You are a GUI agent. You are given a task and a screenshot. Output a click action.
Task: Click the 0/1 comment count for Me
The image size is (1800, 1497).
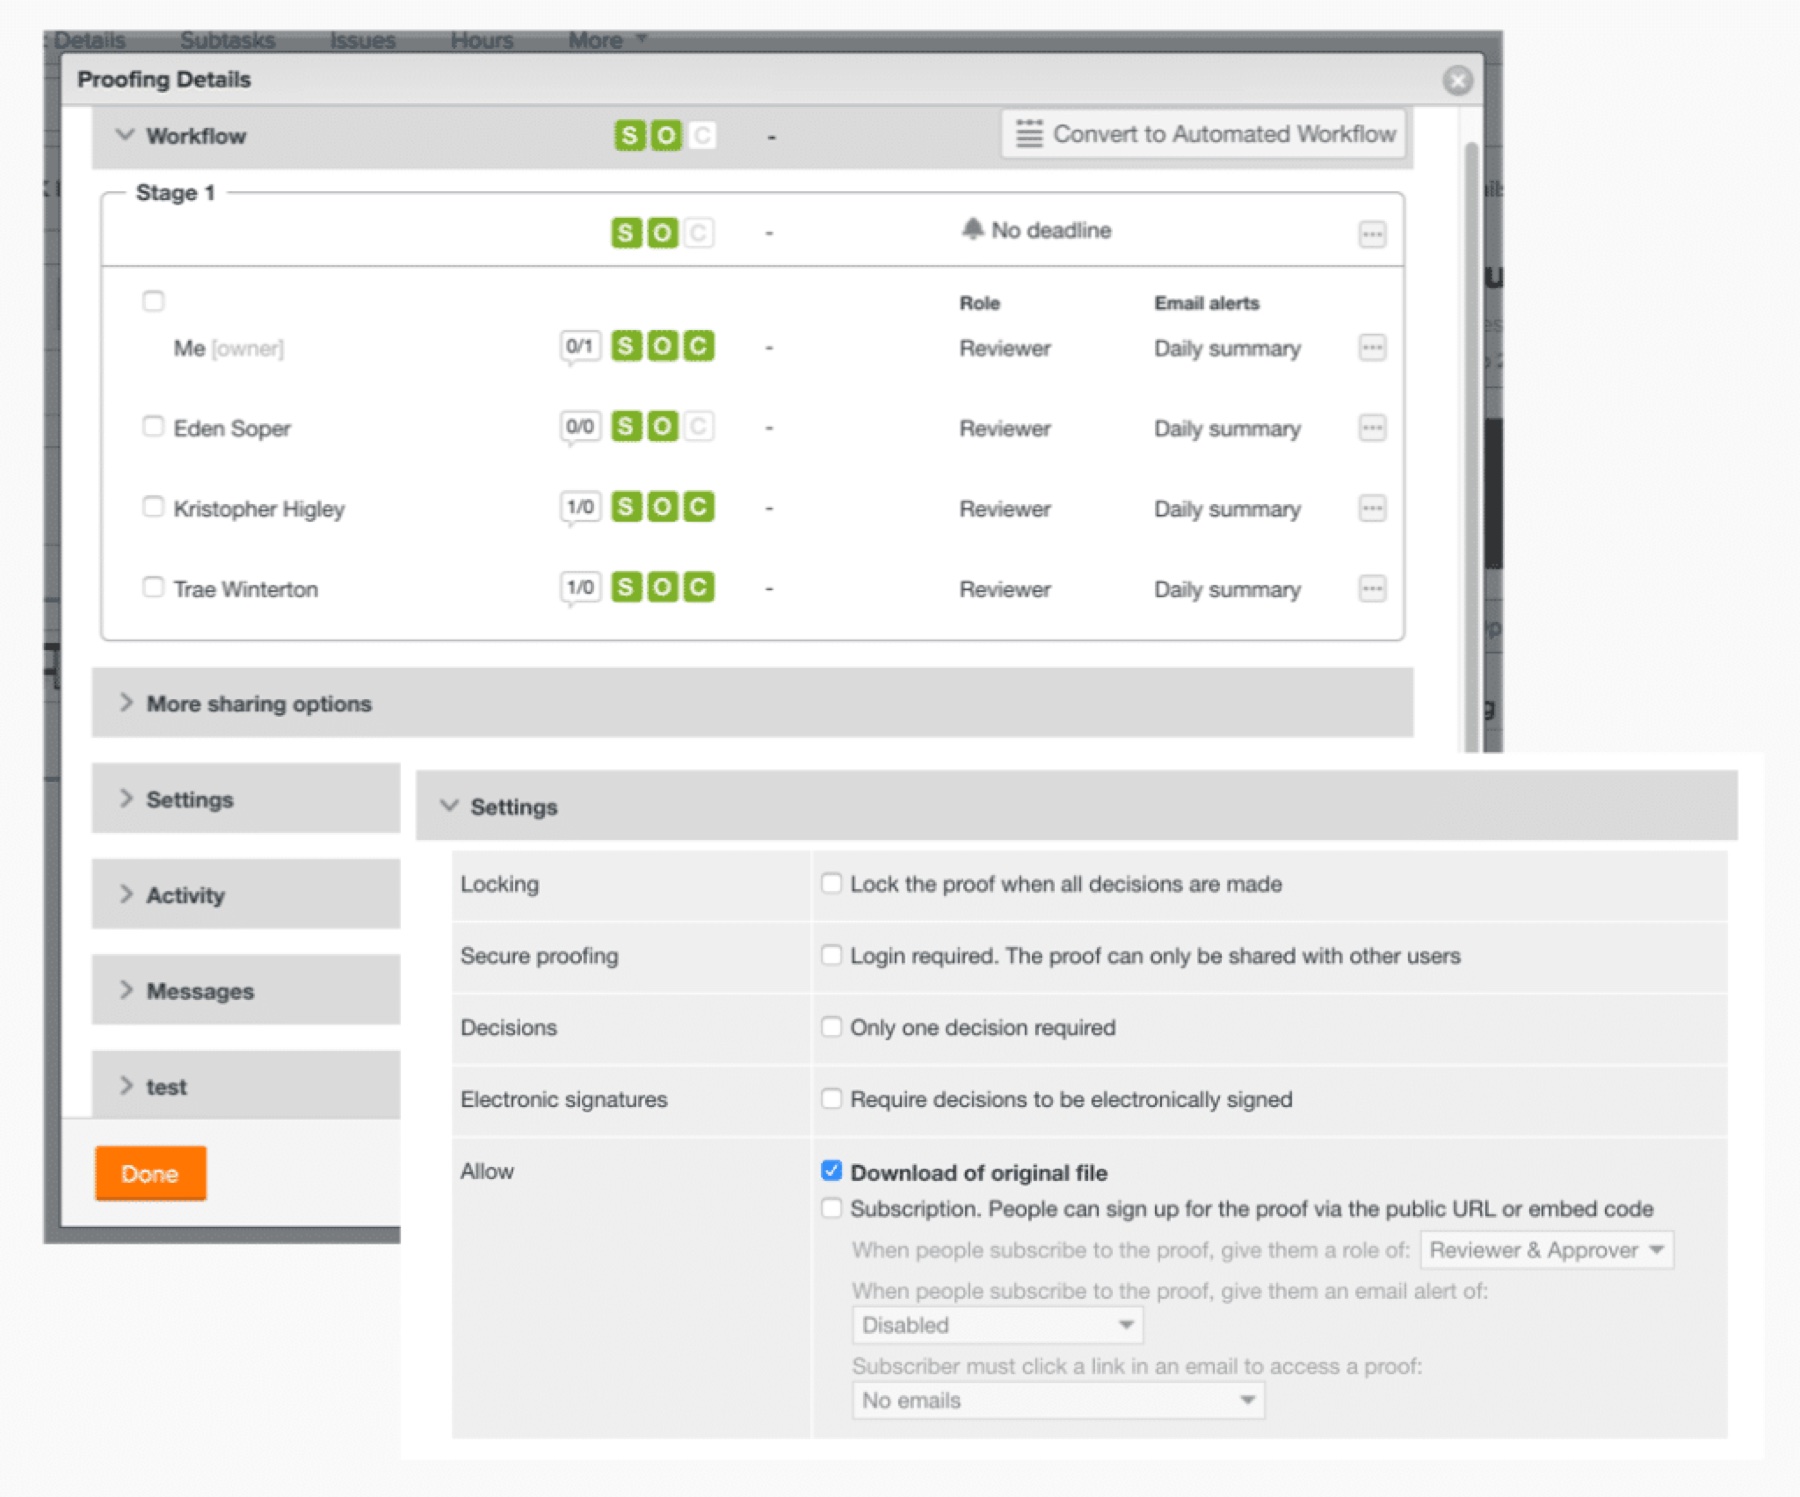(580, 347)
